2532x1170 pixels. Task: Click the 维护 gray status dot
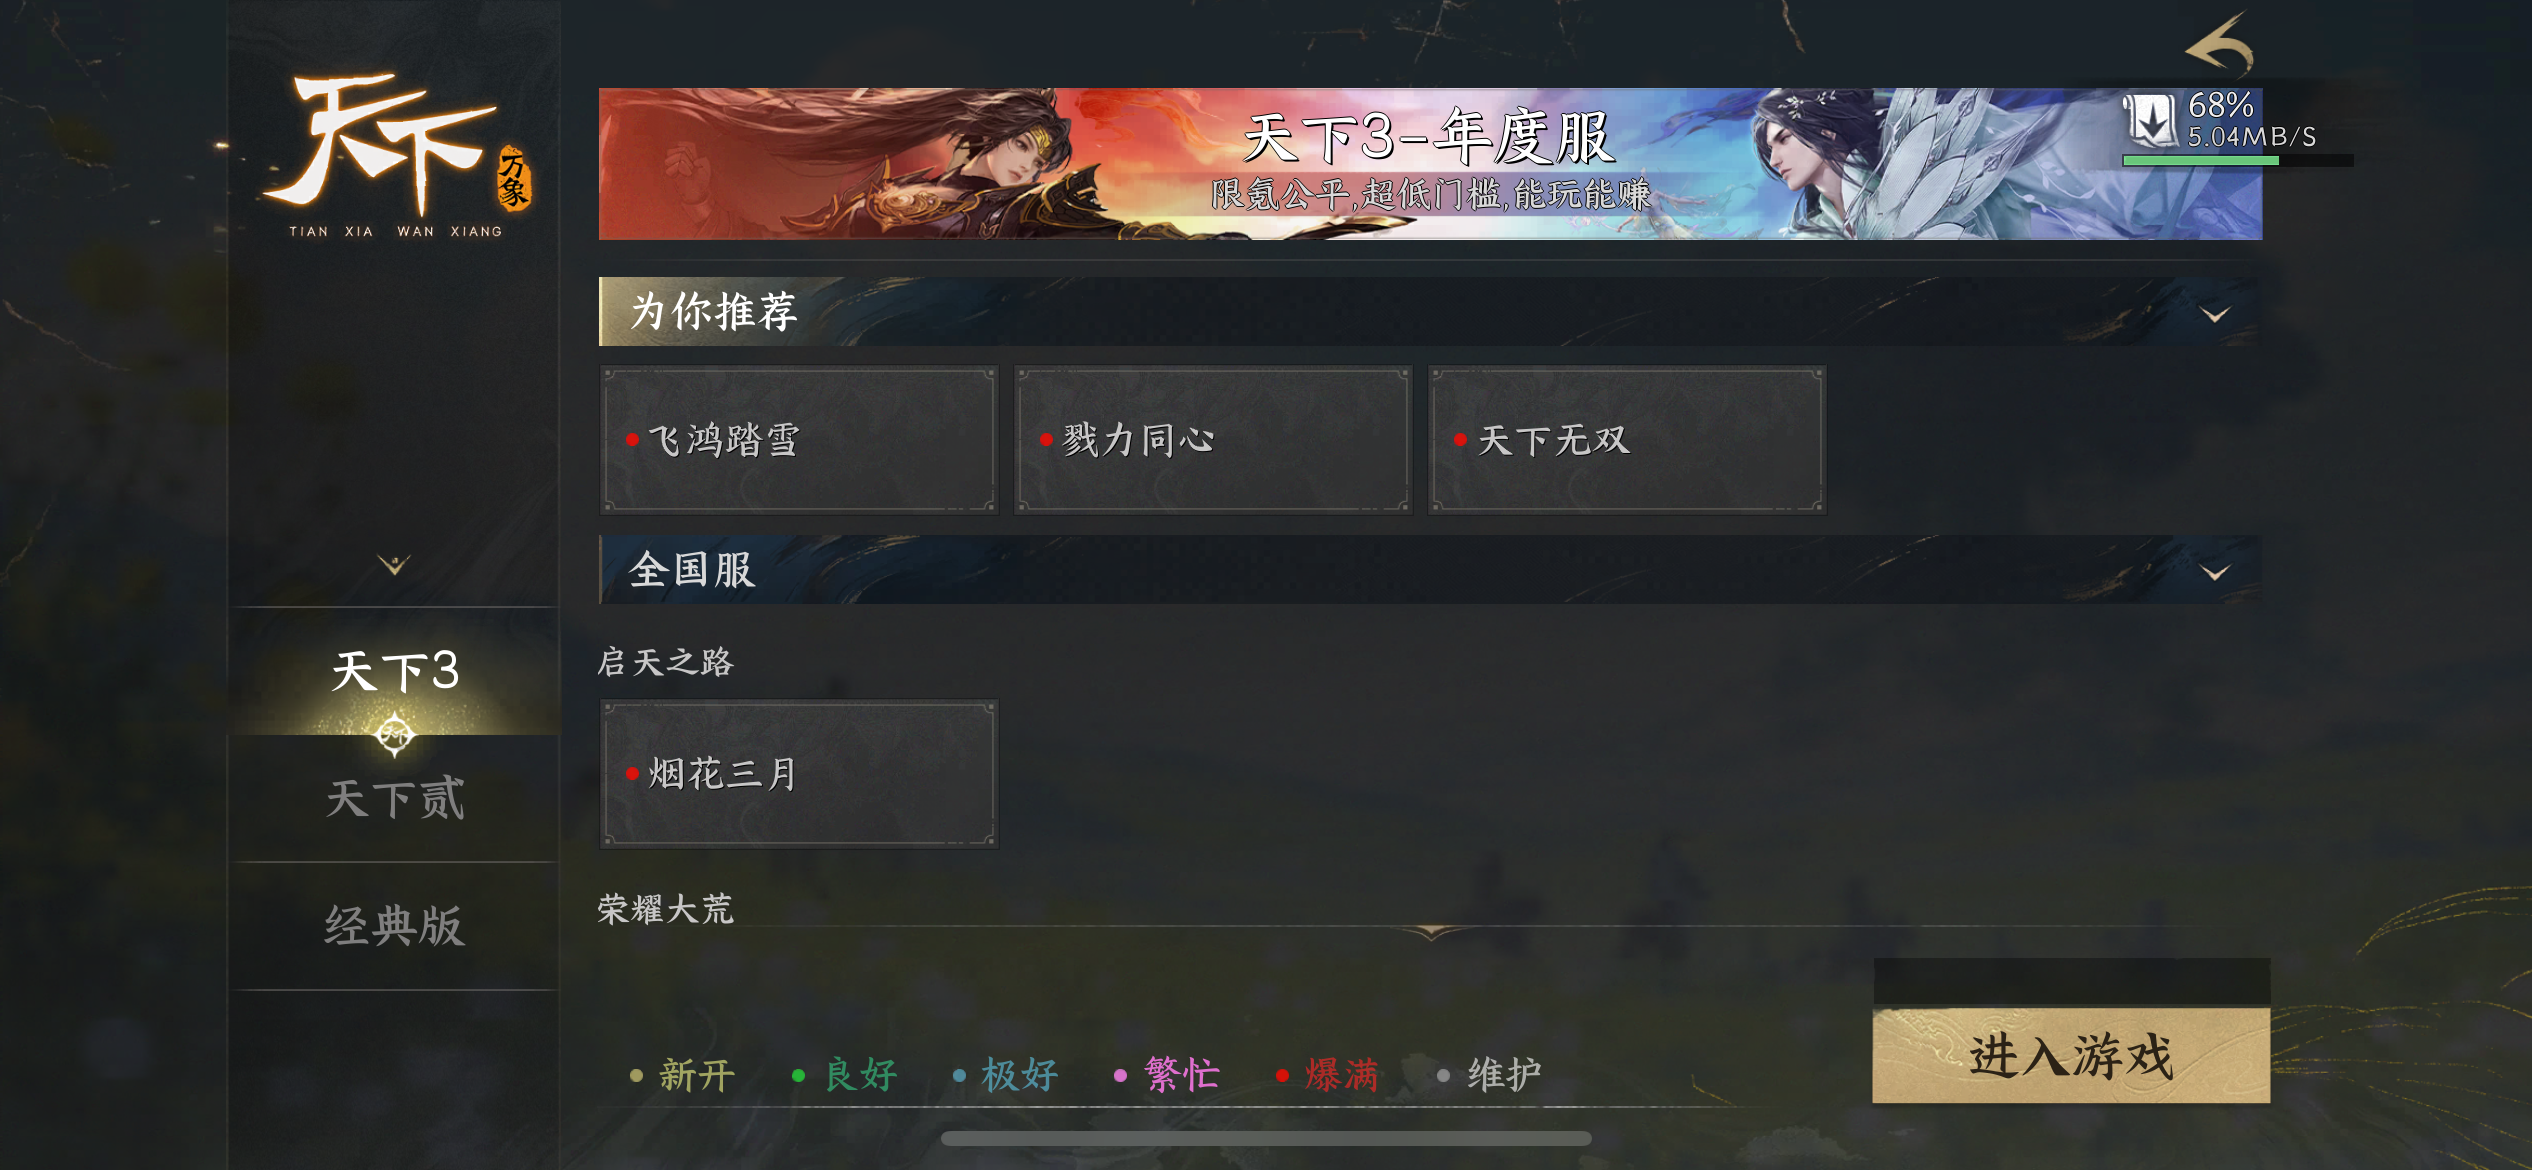pyautogui.click(x=1443, y=1076)
